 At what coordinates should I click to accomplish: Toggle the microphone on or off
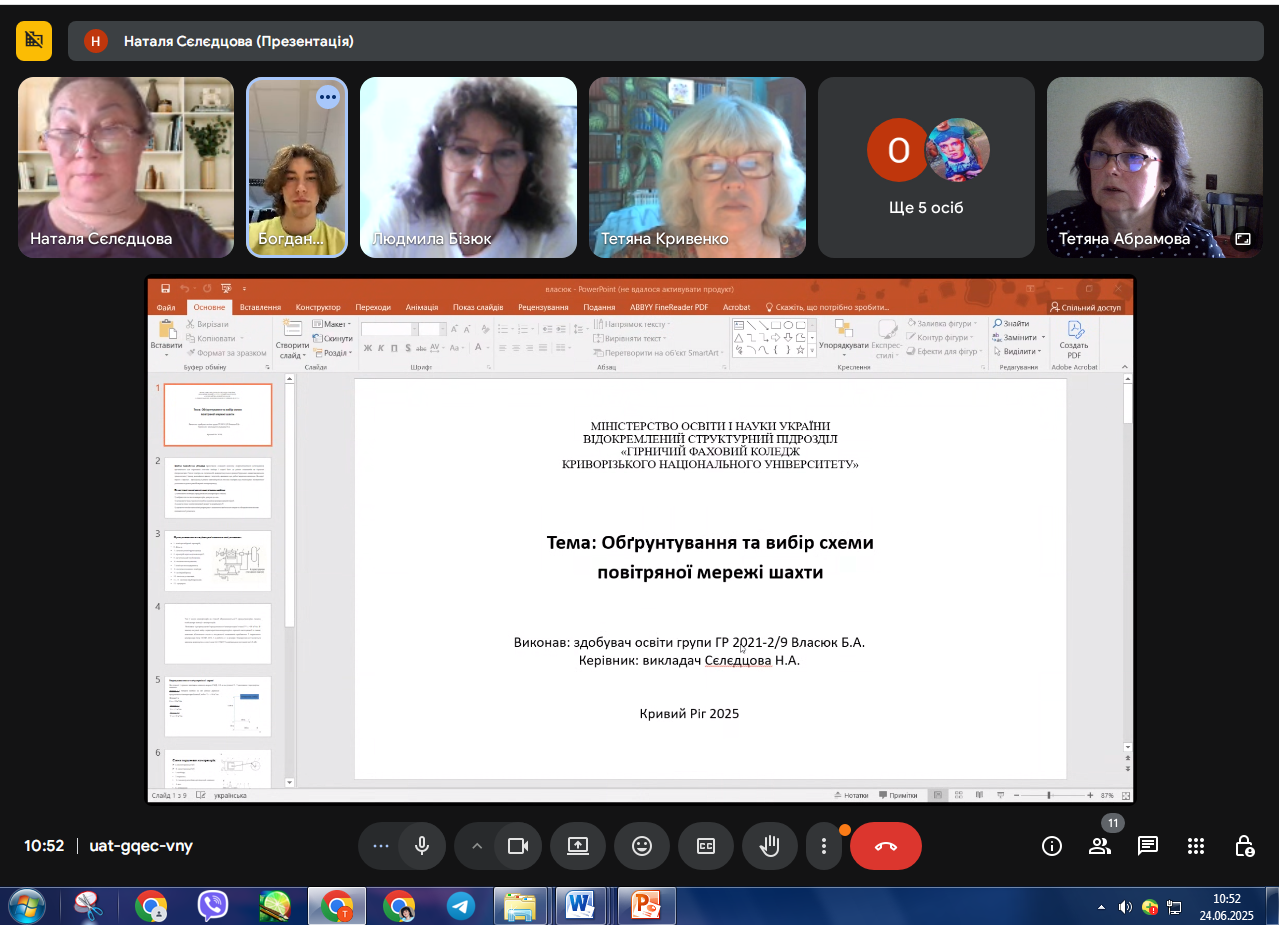click(x=422, y=846)
